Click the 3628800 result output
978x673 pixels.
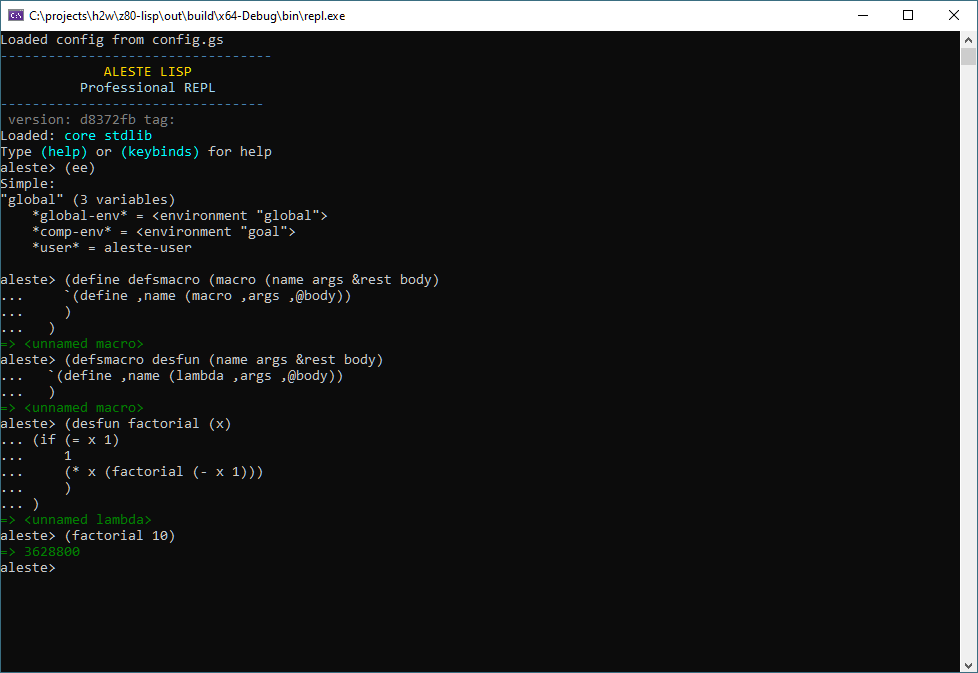[52, 552]
